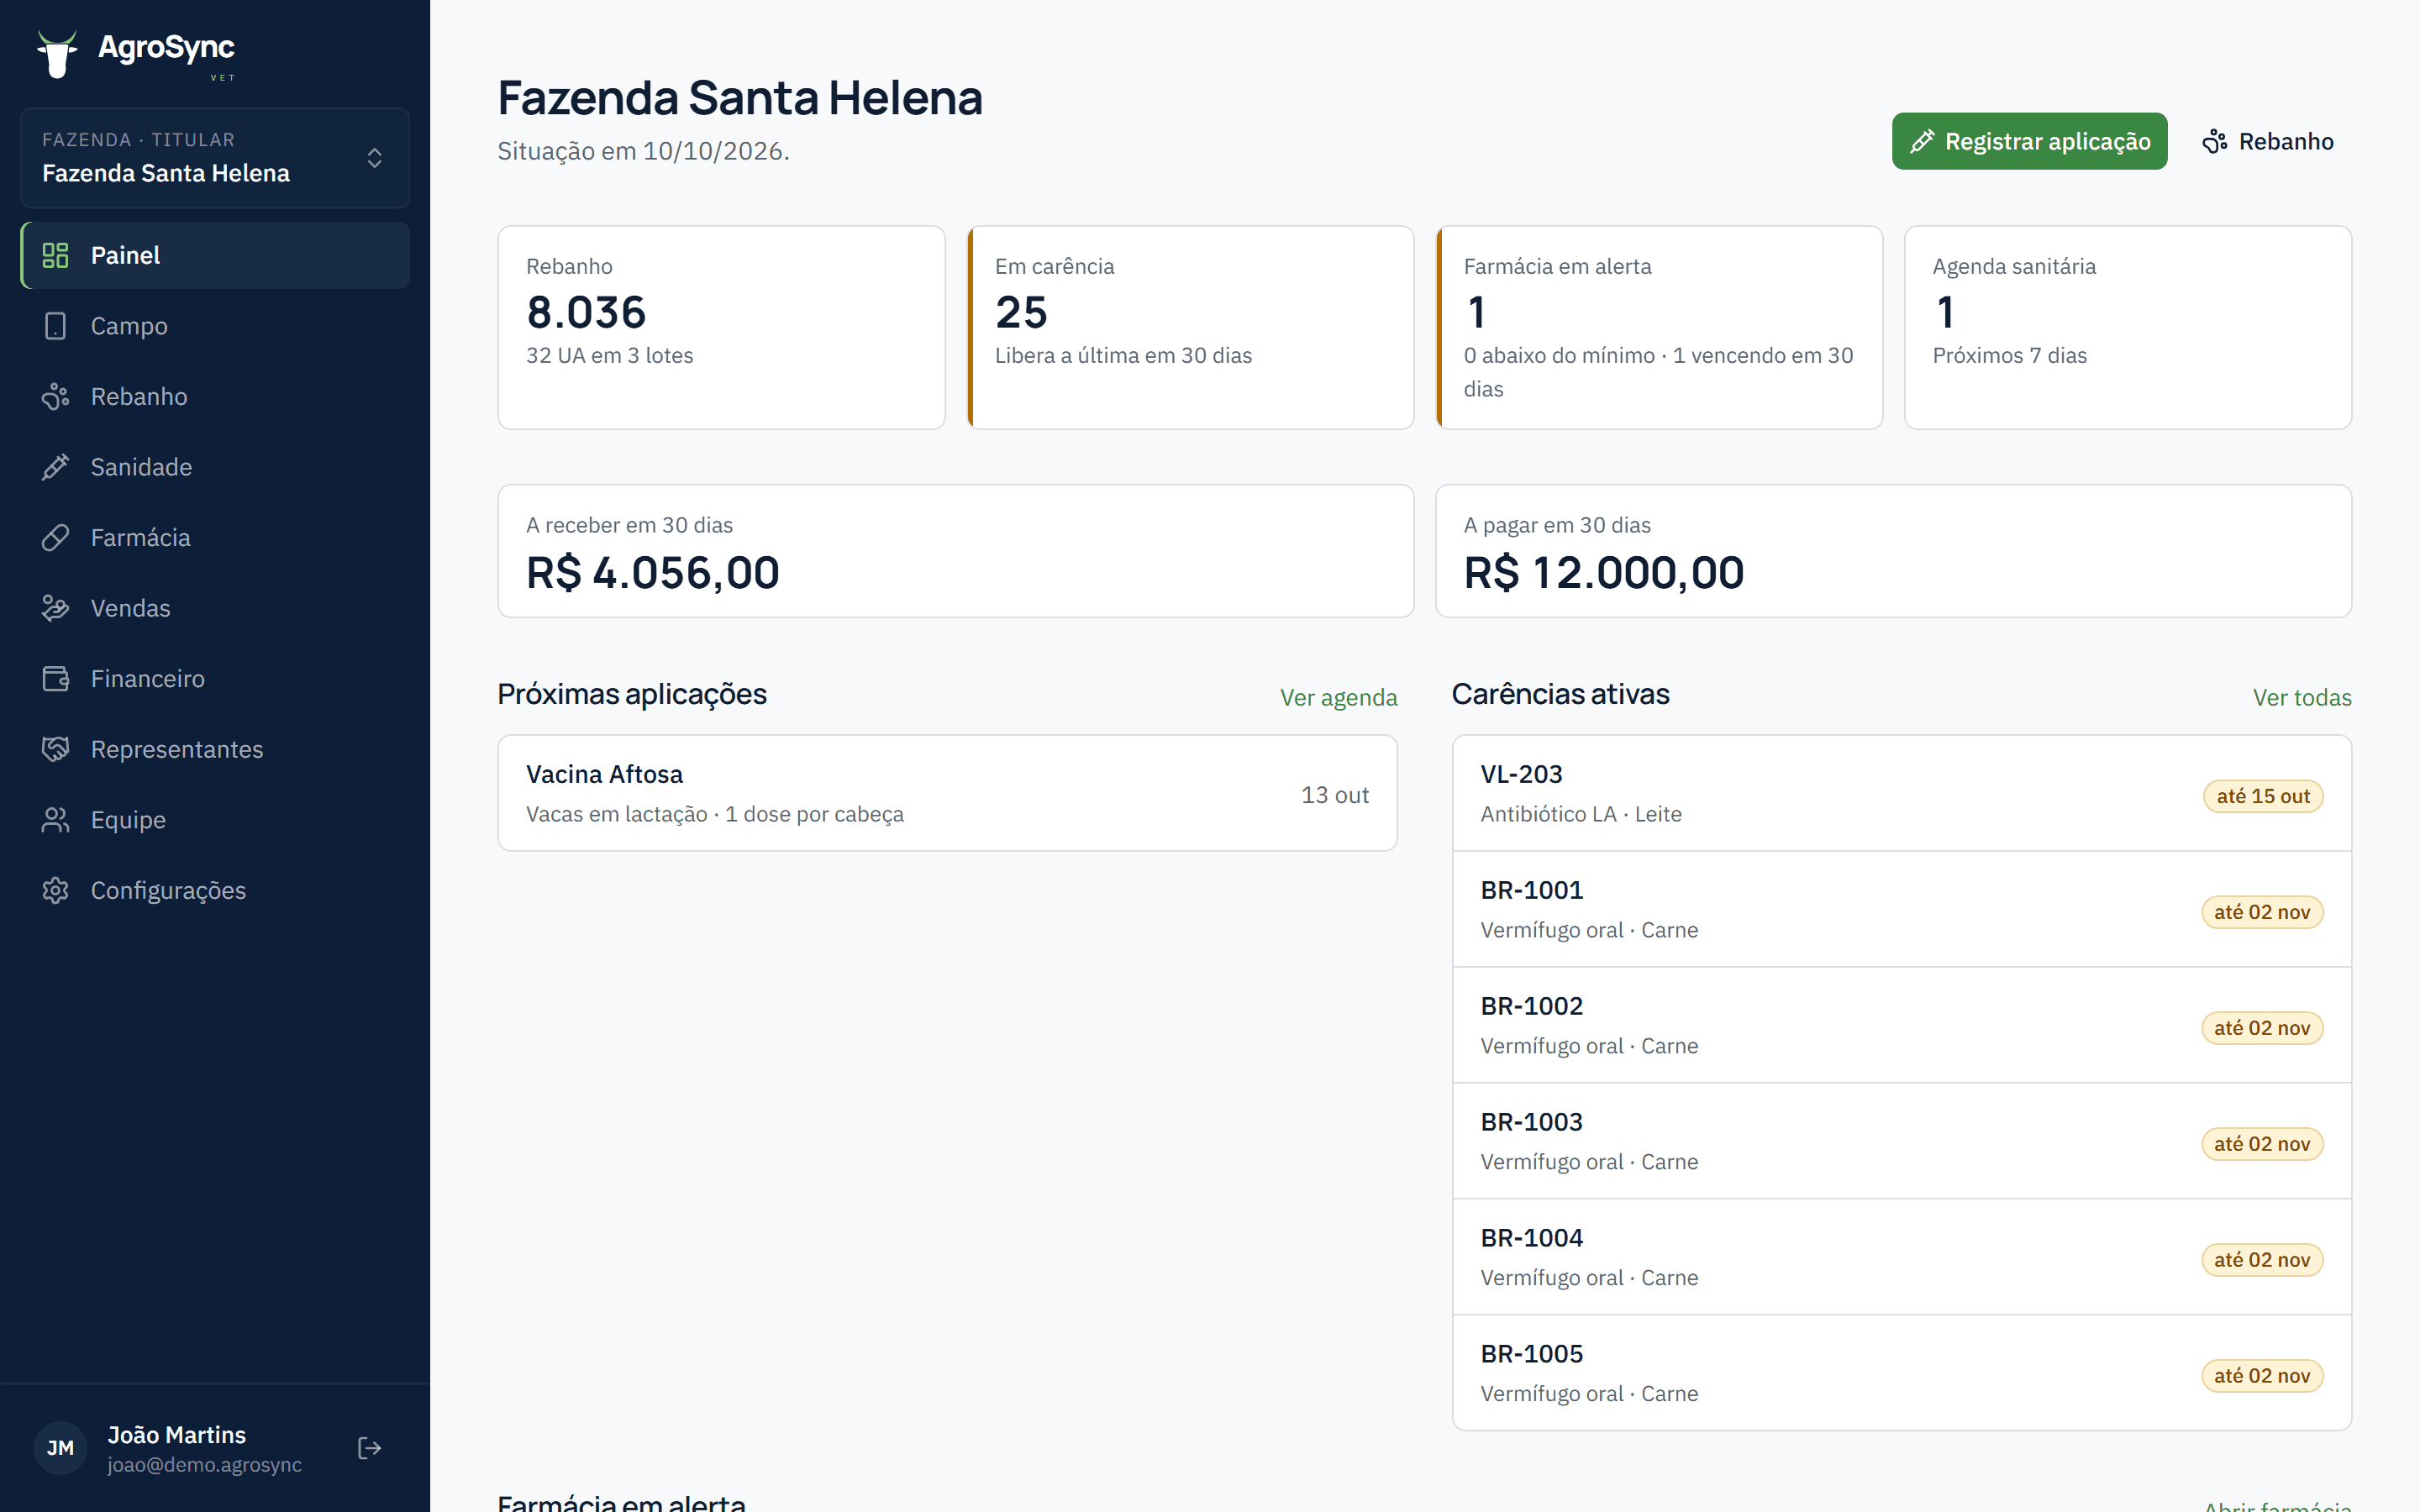
Task: Open Configurações settings page
Action: (215, 890)
